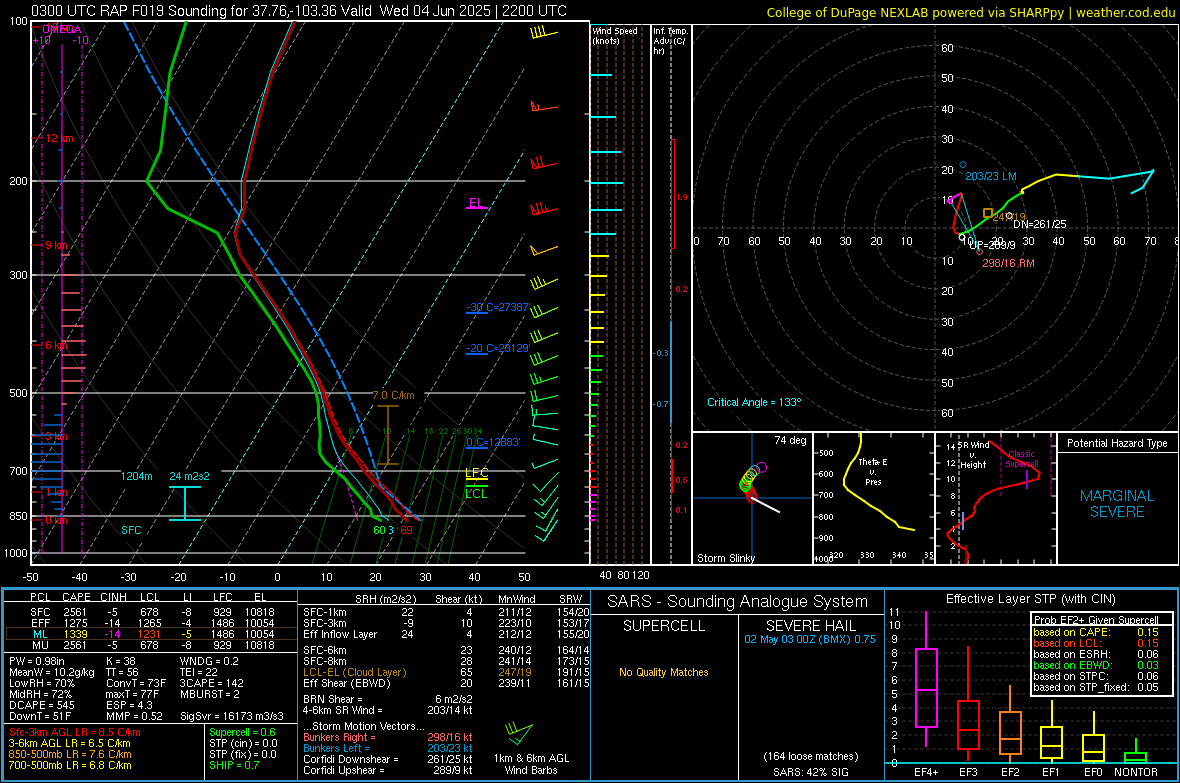Screen dimensions: 1180x783
Task: Click the orange mean wind square on hodograph
Action: 987,214
